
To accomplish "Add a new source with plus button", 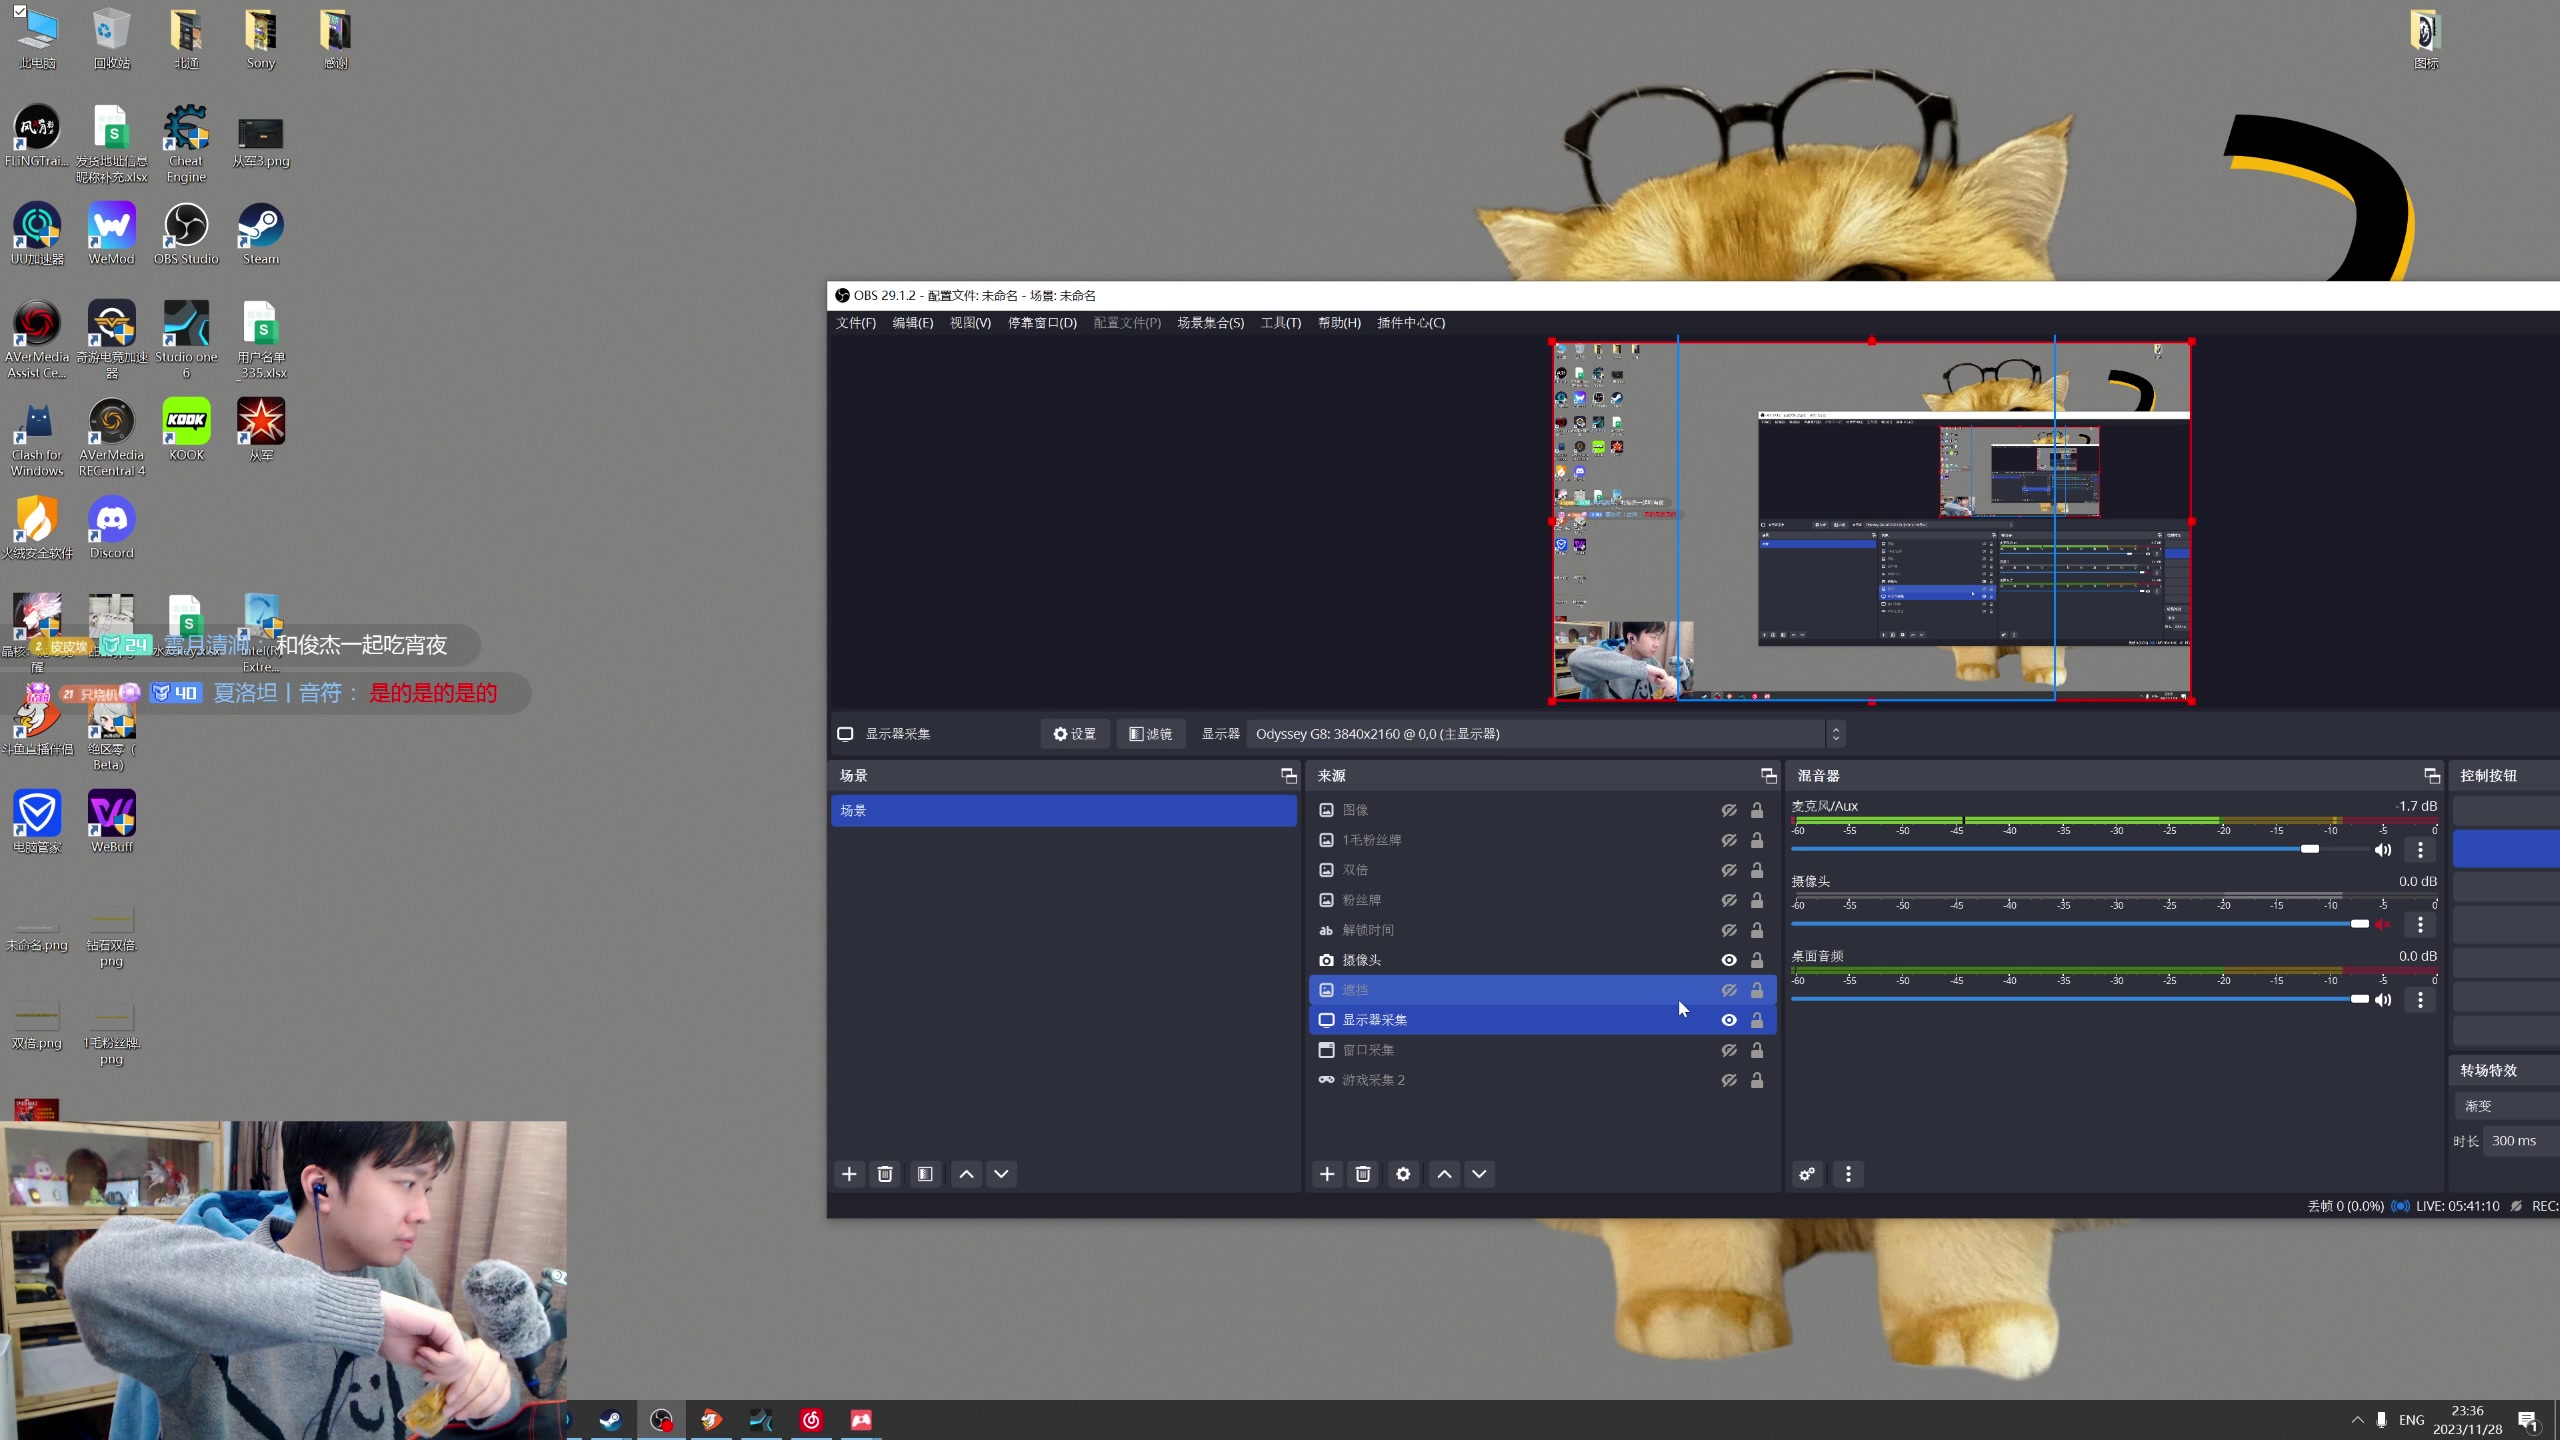I will point(1327,1174).
